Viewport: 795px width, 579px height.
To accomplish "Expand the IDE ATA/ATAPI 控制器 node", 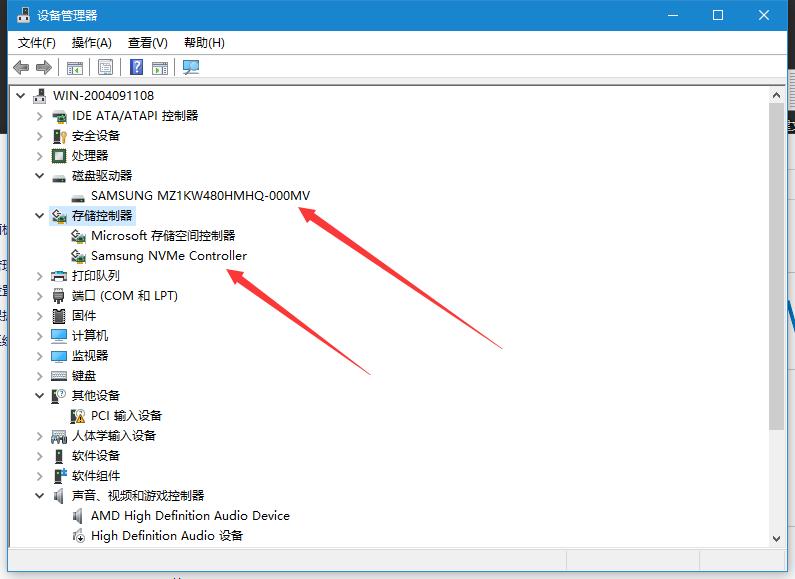I will click(x=40, y=116).
